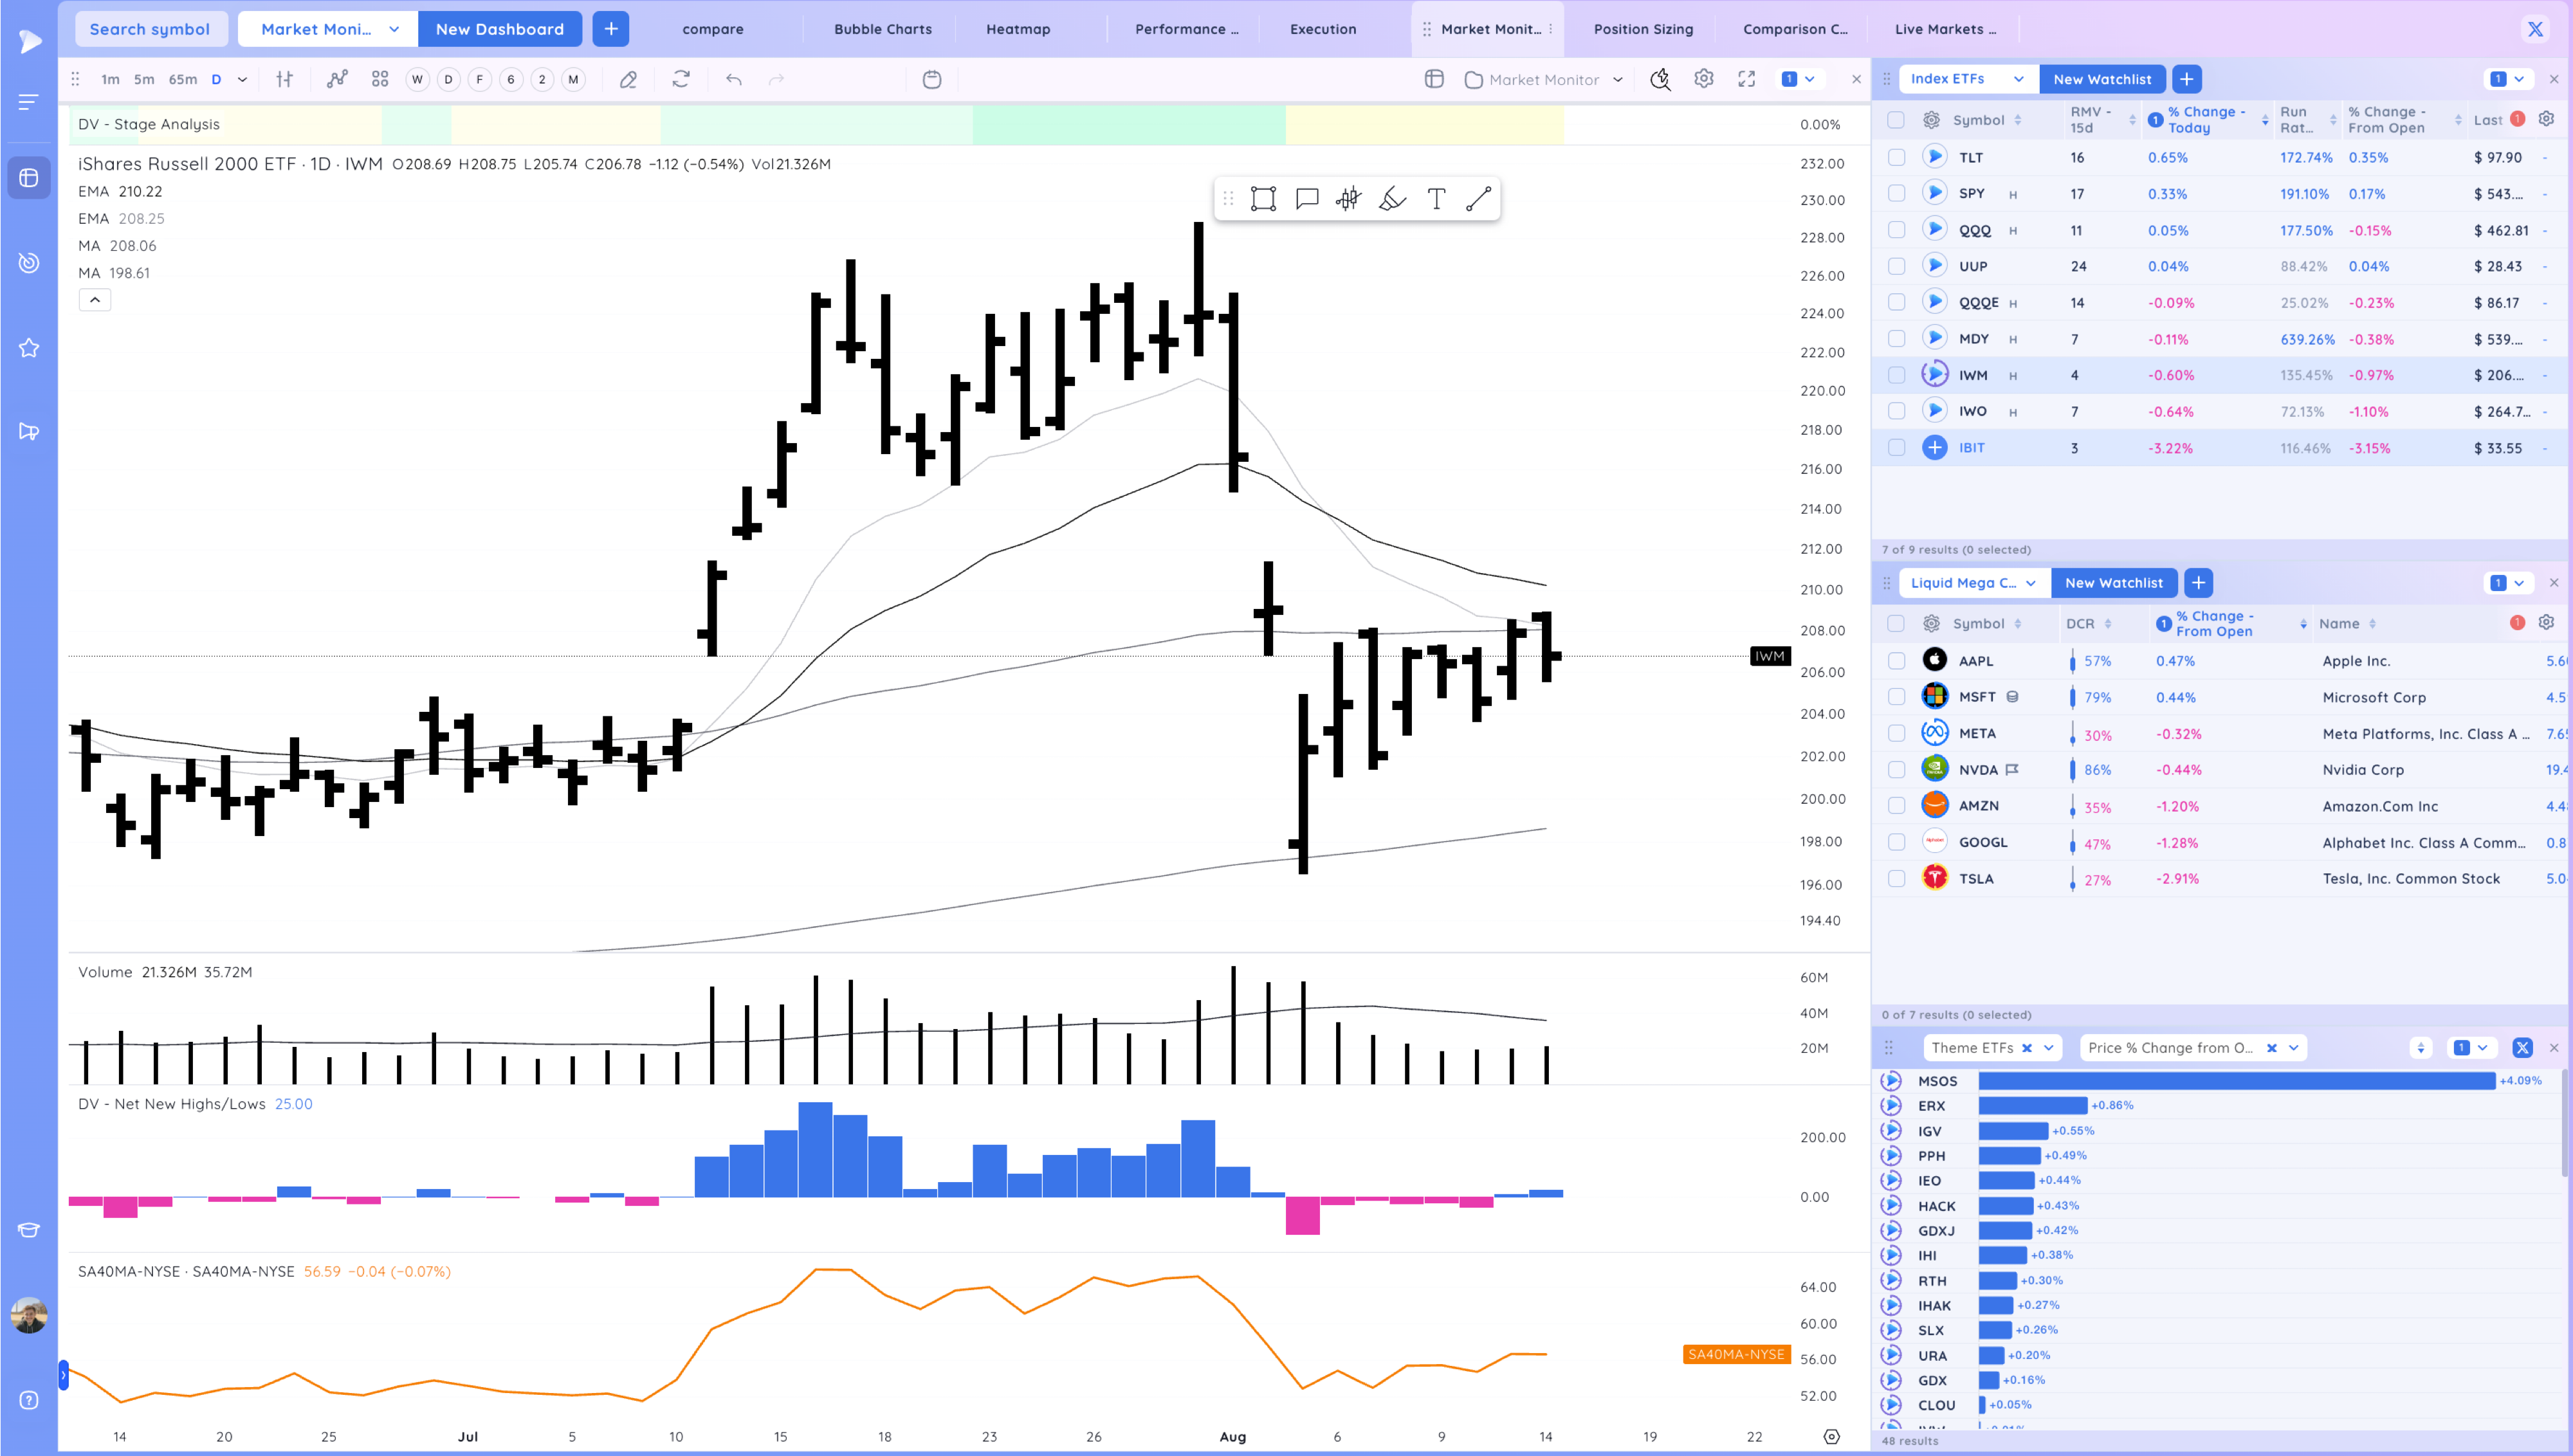This screenshot has width=2573, height=1456.
Task: Select the Text drawing tool
Action: 1436,199
